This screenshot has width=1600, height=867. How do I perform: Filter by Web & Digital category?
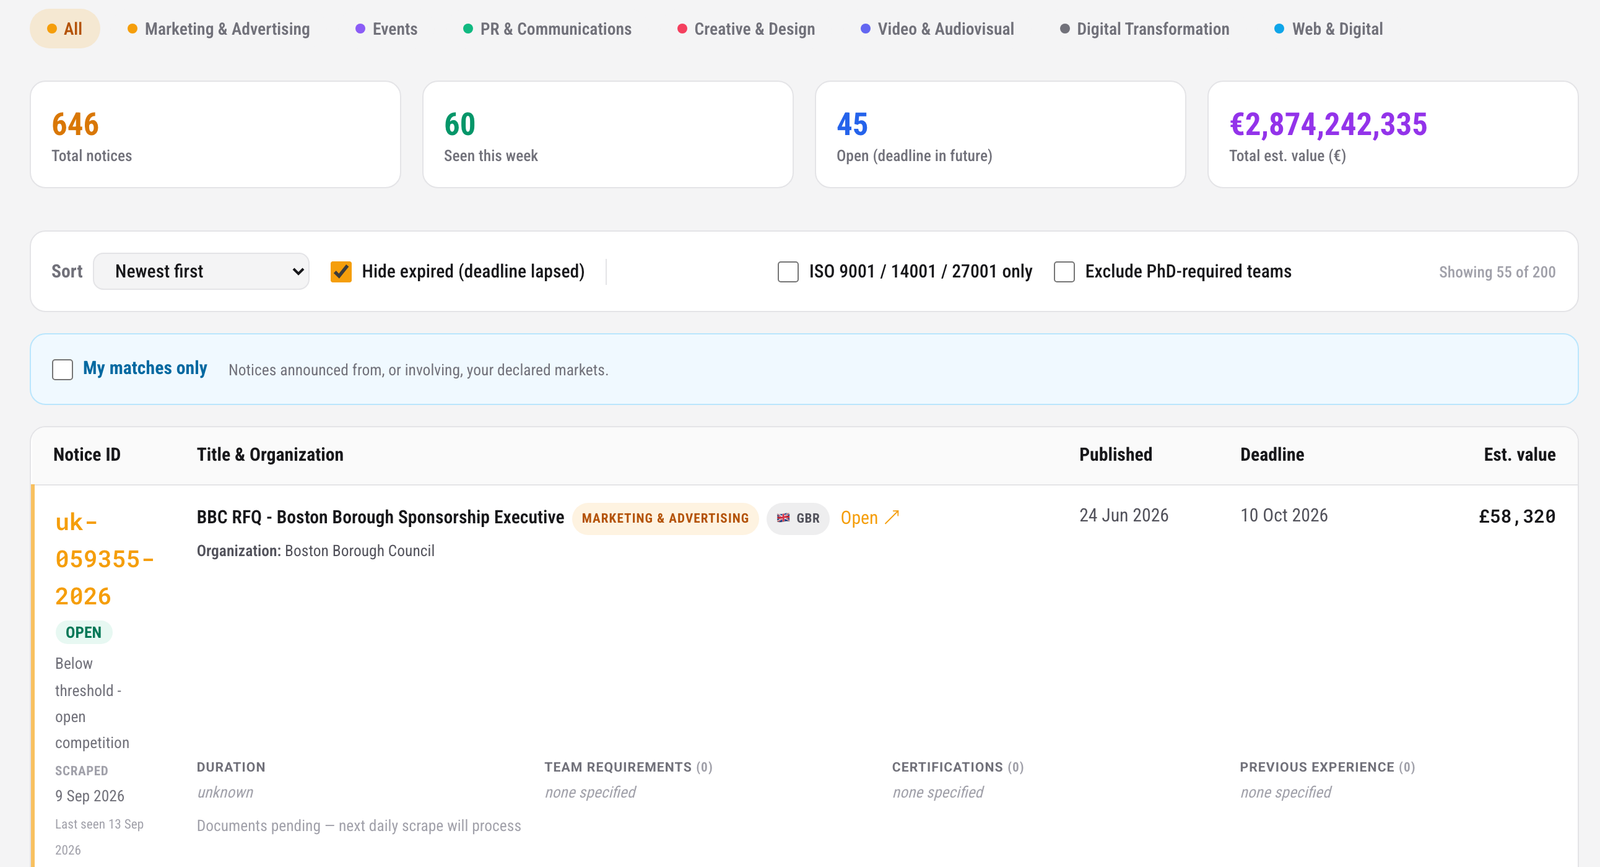(1328, 29)
